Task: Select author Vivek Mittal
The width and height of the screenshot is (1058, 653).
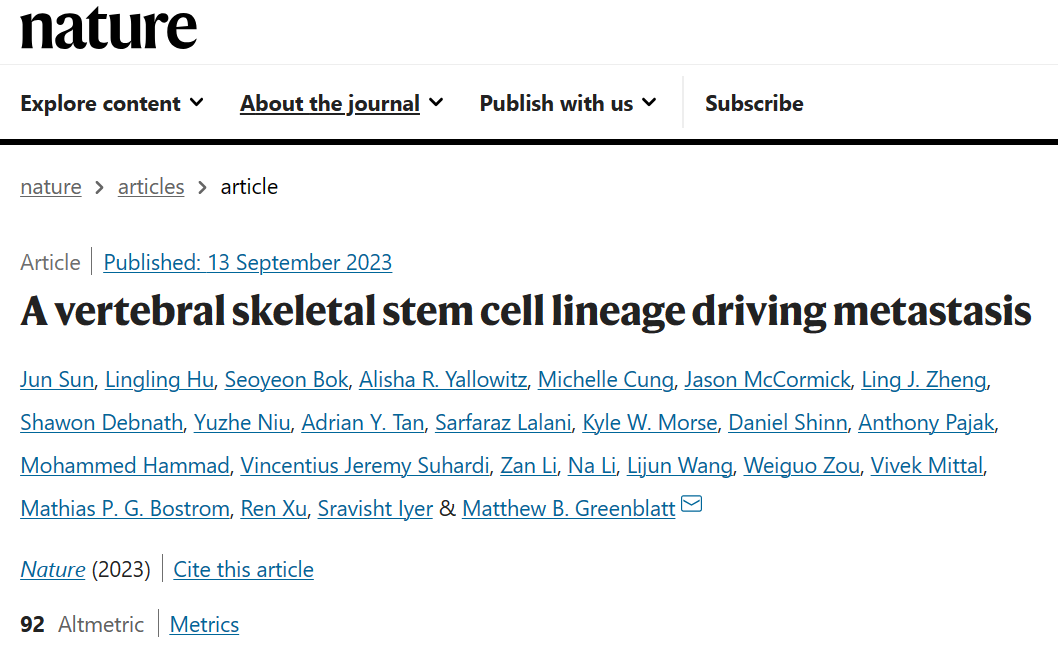Action: click(x=926, y=466)
